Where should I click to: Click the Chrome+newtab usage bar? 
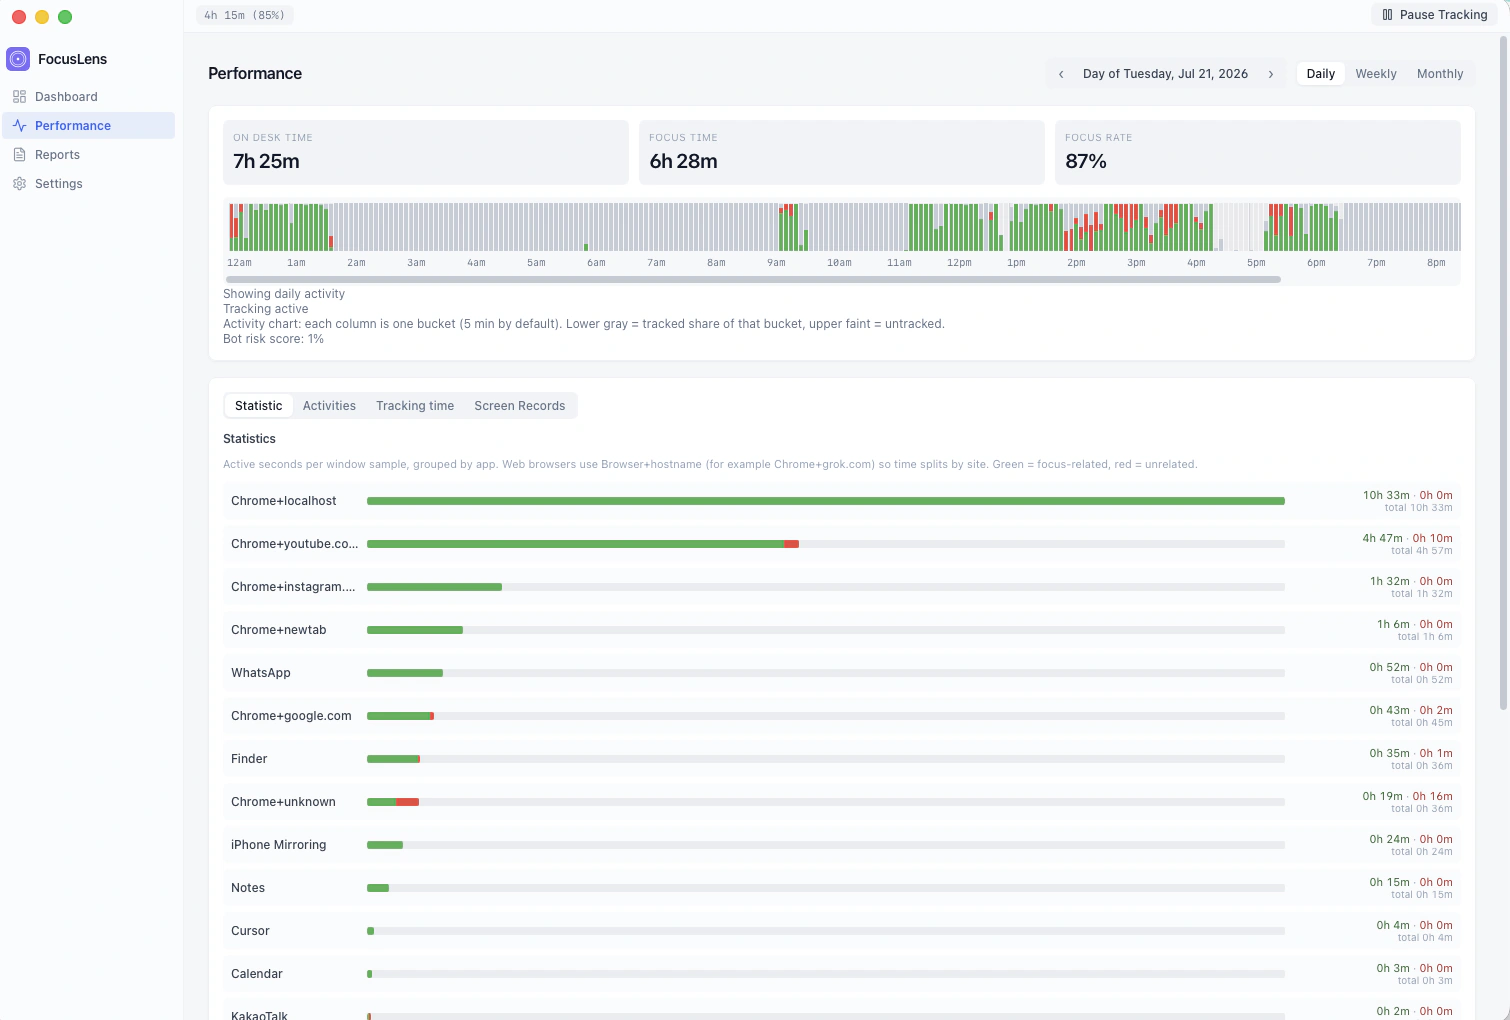coord(826,630)
